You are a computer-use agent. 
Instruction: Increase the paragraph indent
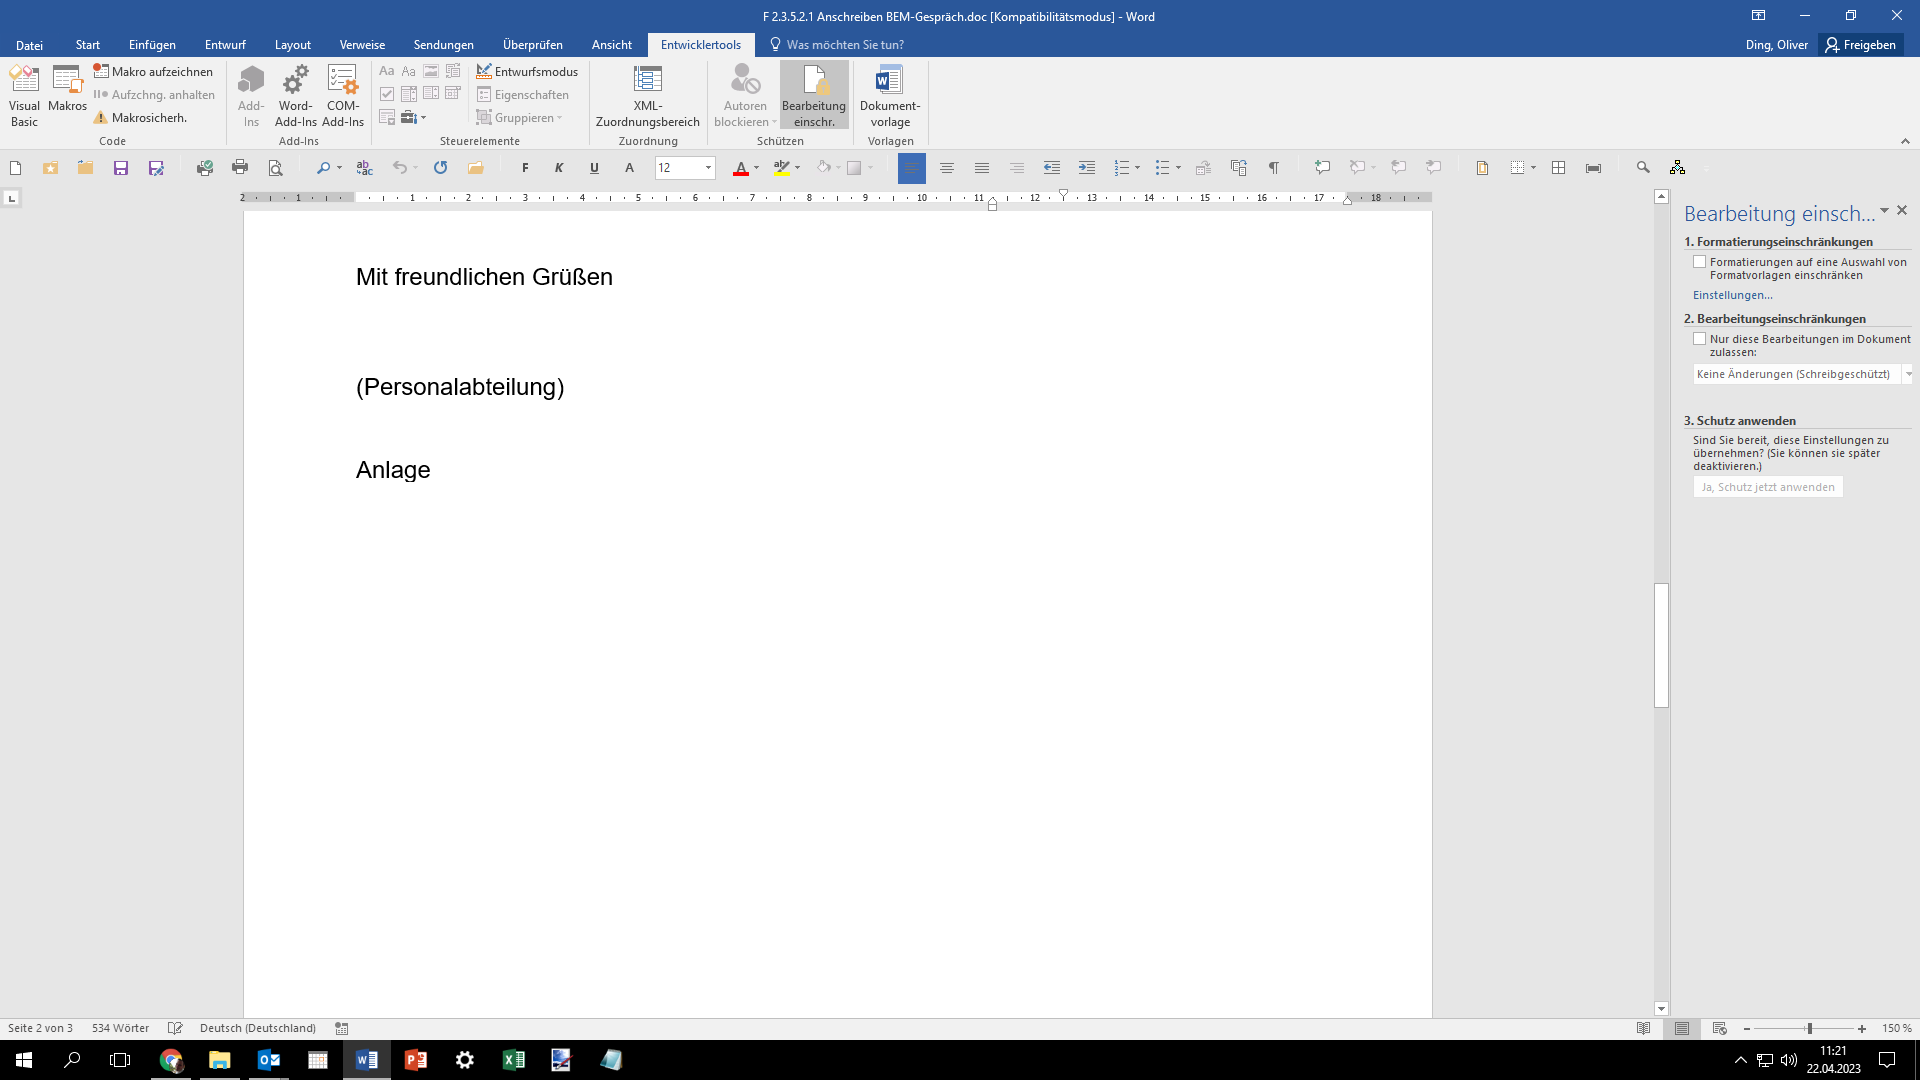(1086, 168)
